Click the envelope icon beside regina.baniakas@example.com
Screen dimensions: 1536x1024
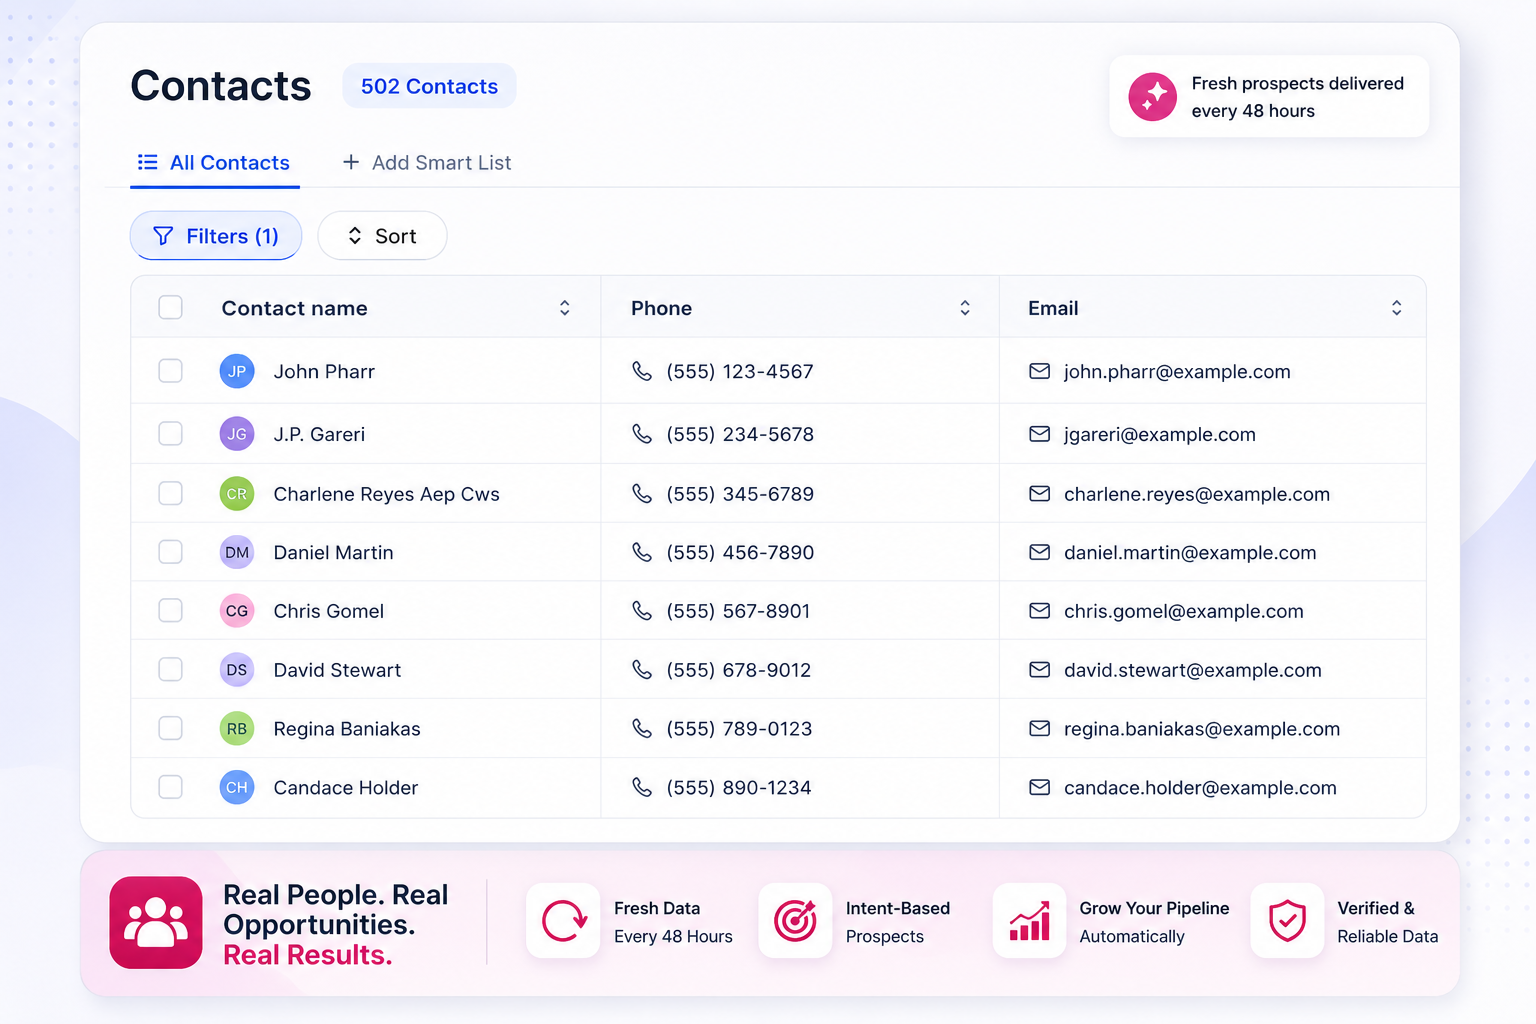coord(1040,729)
